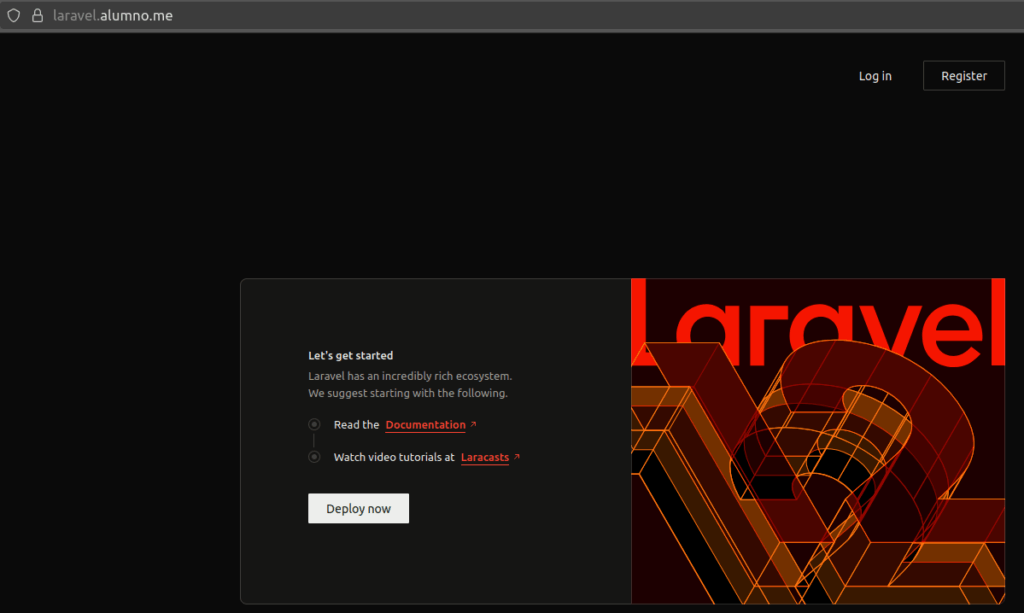Click the bullet icon beside Read the Documentation
The width and height of the screenshot is (1024, 613).
[x=313, y=424]
